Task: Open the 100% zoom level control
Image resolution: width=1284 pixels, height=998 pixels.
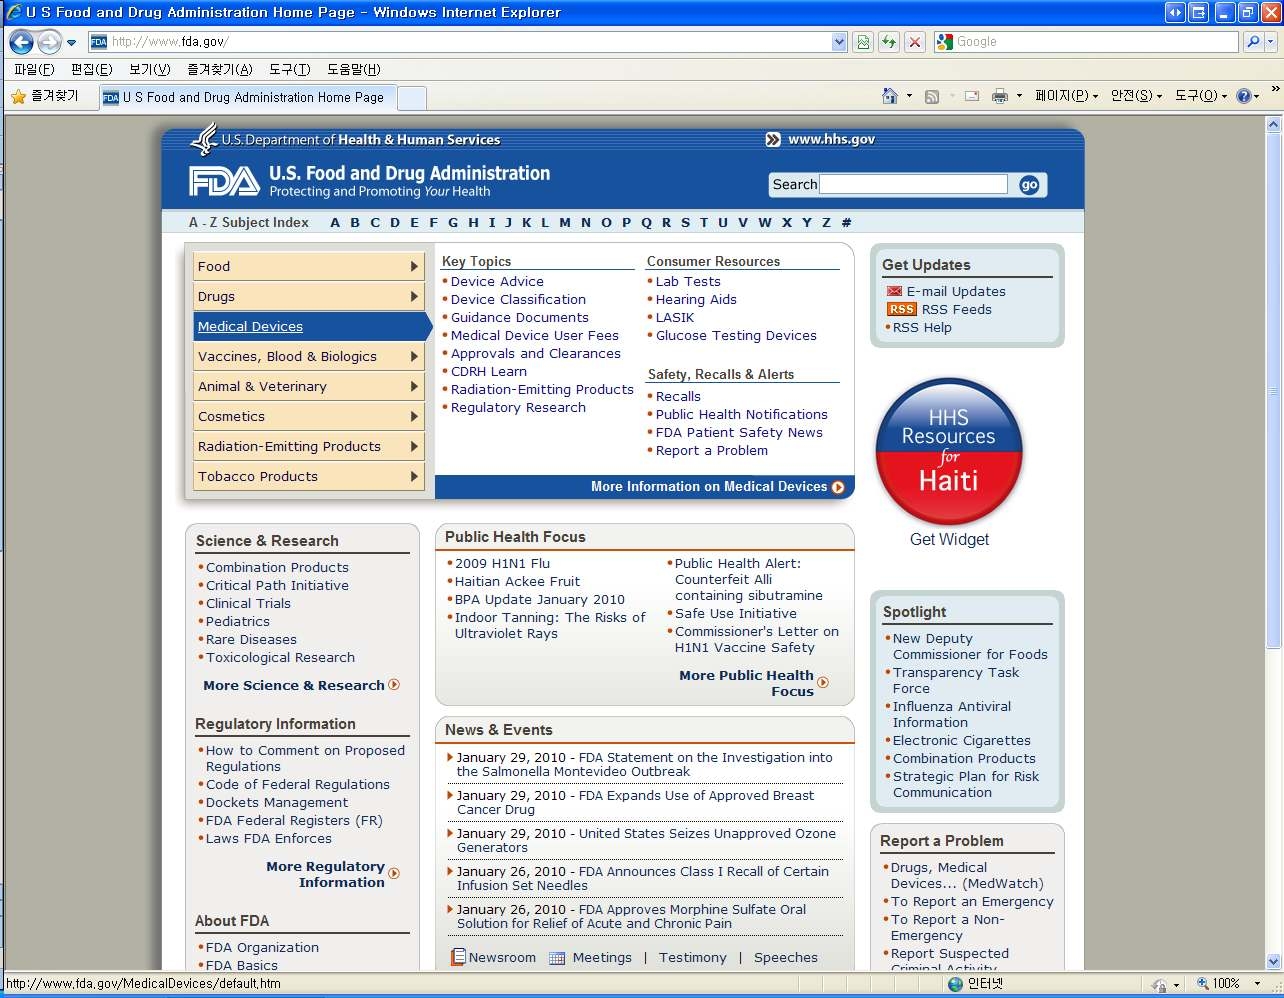Action: click(1229, 984)
